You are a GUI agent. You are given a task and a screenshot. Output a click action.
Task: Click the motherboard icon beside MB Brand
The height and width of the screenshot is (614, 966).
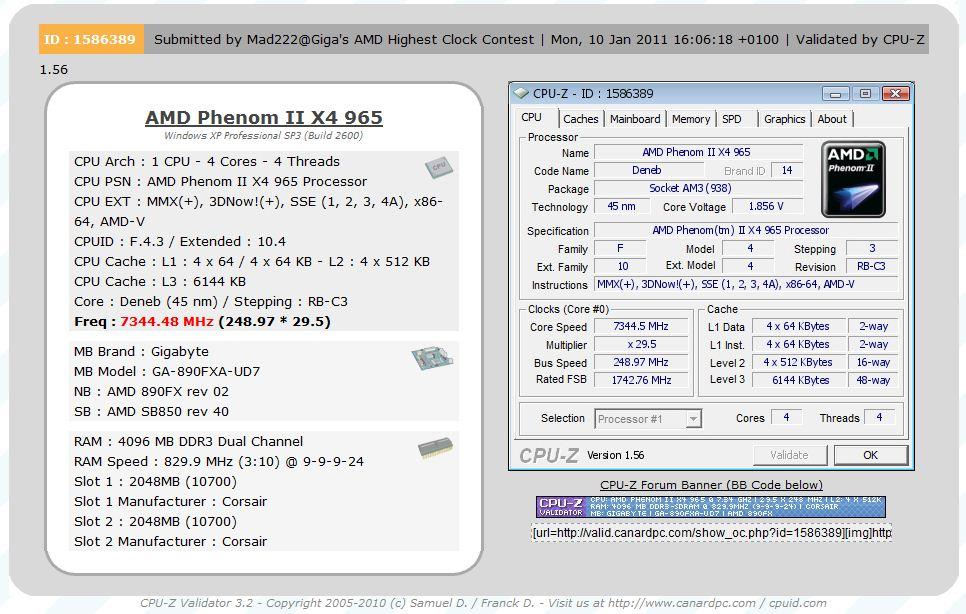(432, 358)
